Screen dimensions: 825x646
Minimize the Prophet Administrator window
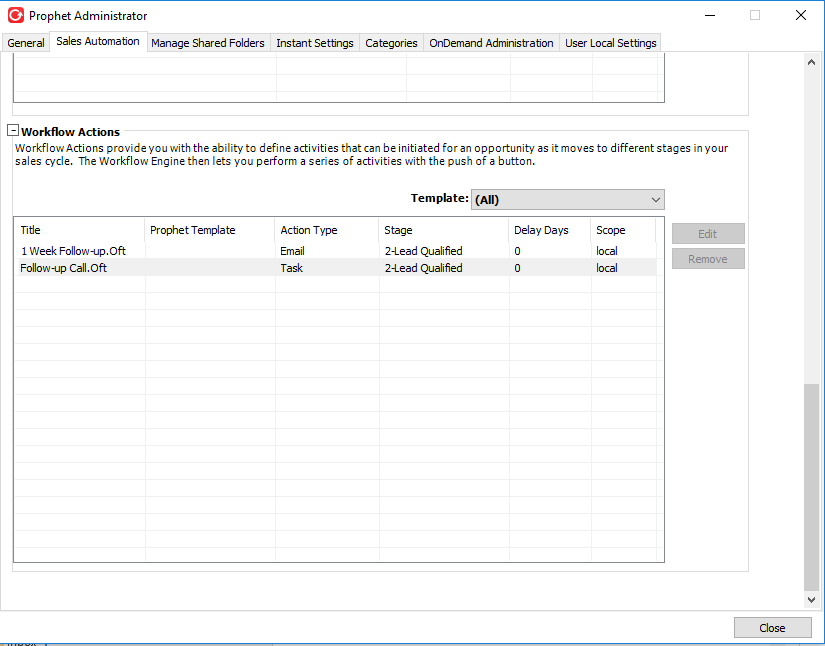tap(710, 15)
